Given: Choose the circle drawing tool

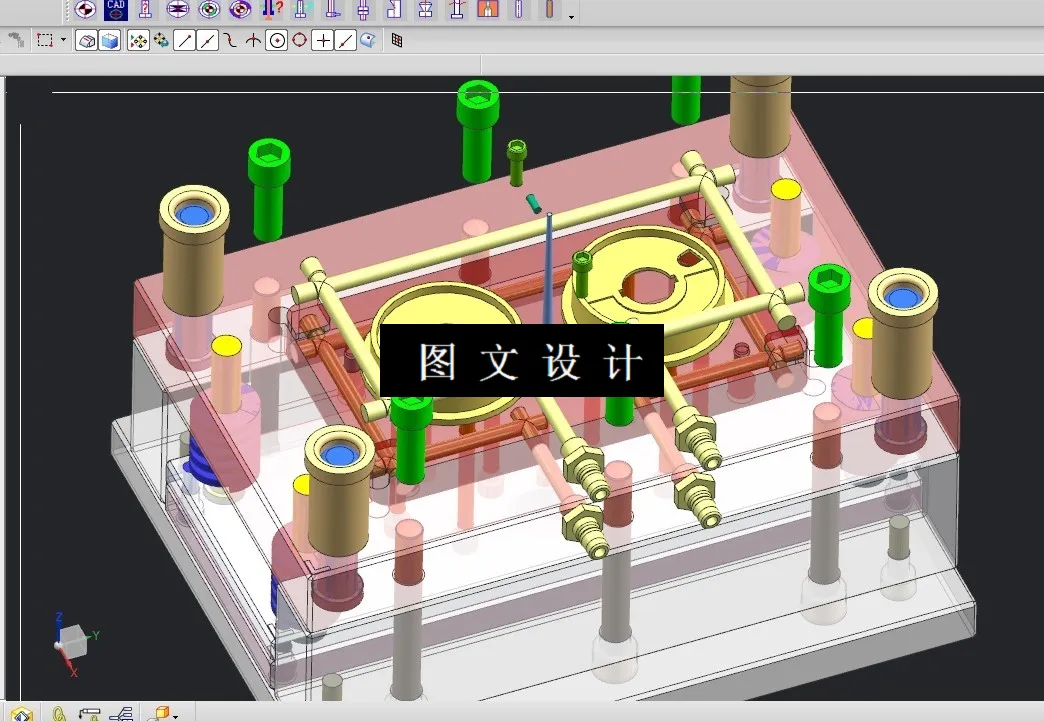Looking at the screenshot, I should tap(275, 40).
